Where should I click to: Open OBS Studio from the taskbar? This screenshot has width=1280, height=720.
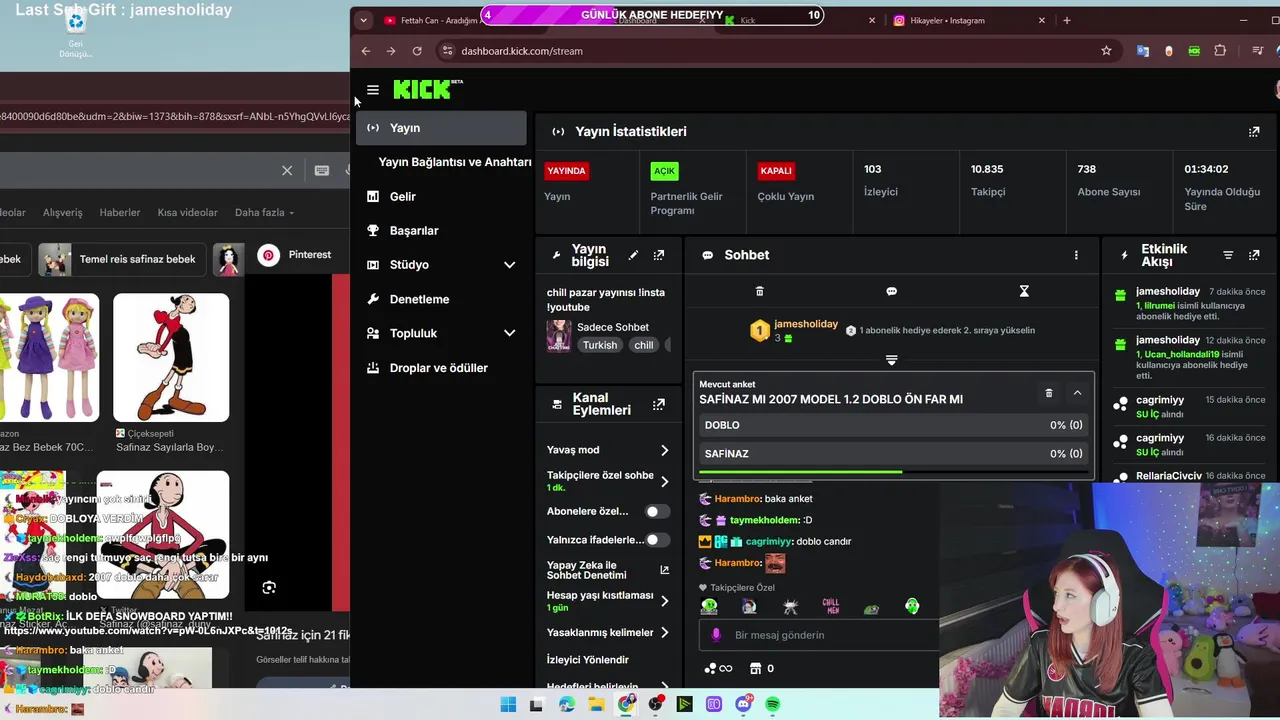click(655, 704)
